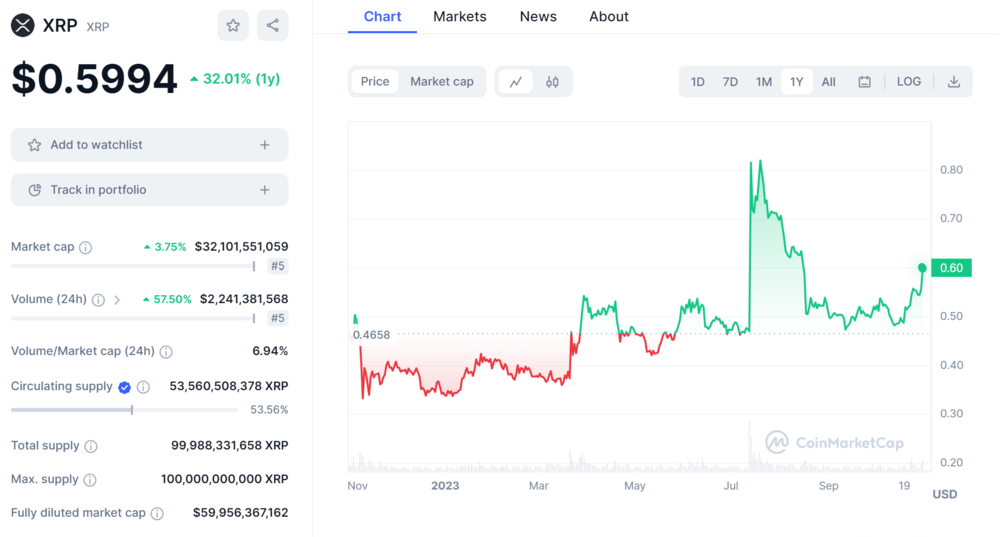Expand Add to watchlist plus sign
1000x537 pixels.
[265, 145]
